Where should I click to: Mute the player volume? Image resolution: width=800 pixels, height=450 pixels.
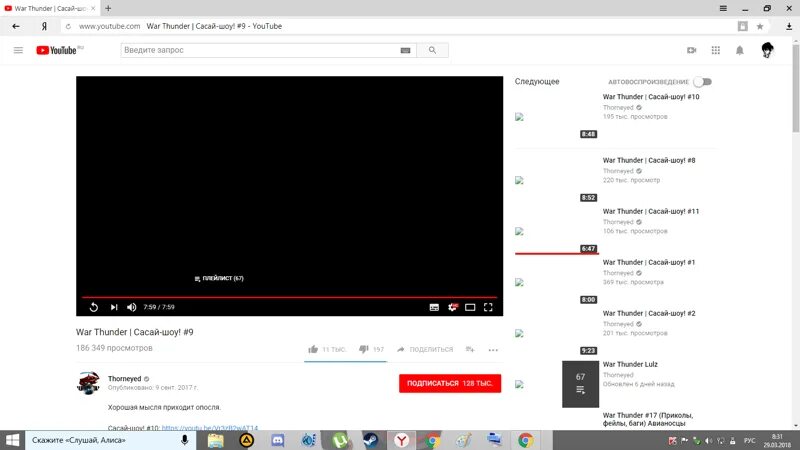(x=132, y=307)
